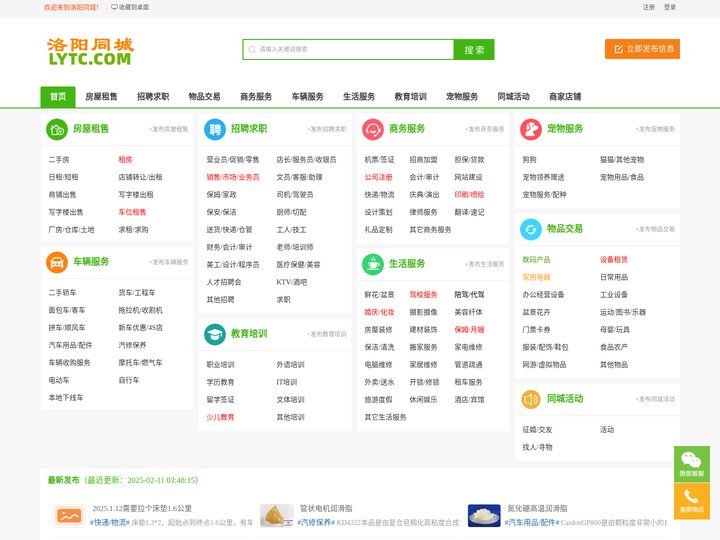
Task: Open the 教育培训 navigation tab
Action: [x=411, y=96]
